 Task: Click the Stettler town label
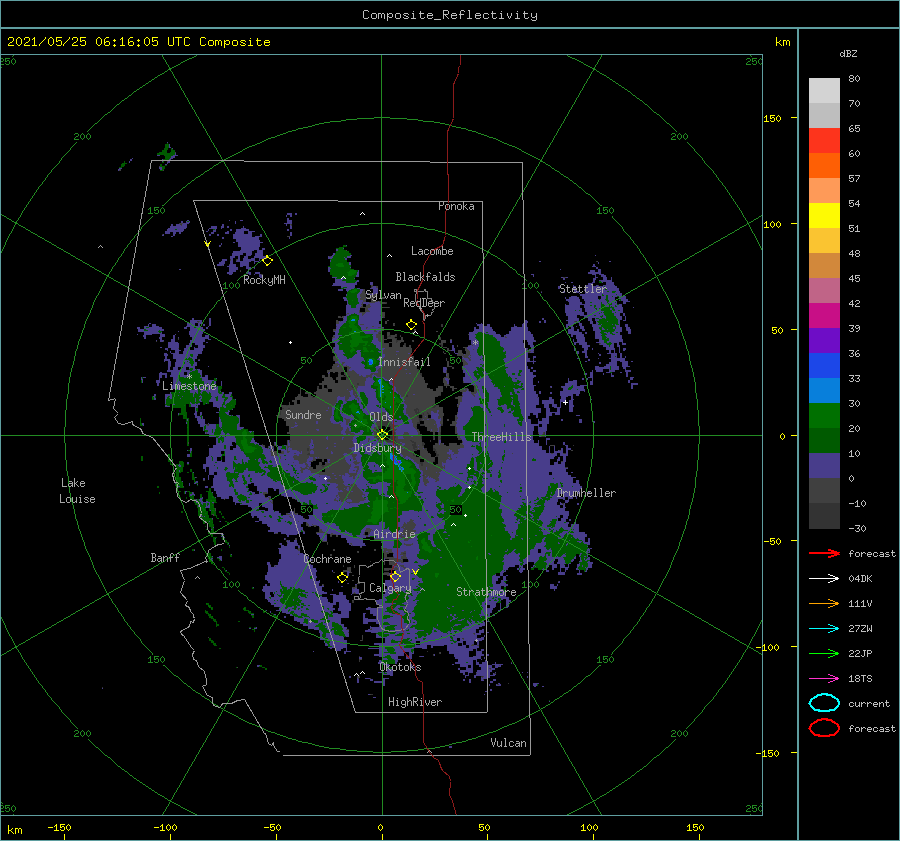point(583,289)
